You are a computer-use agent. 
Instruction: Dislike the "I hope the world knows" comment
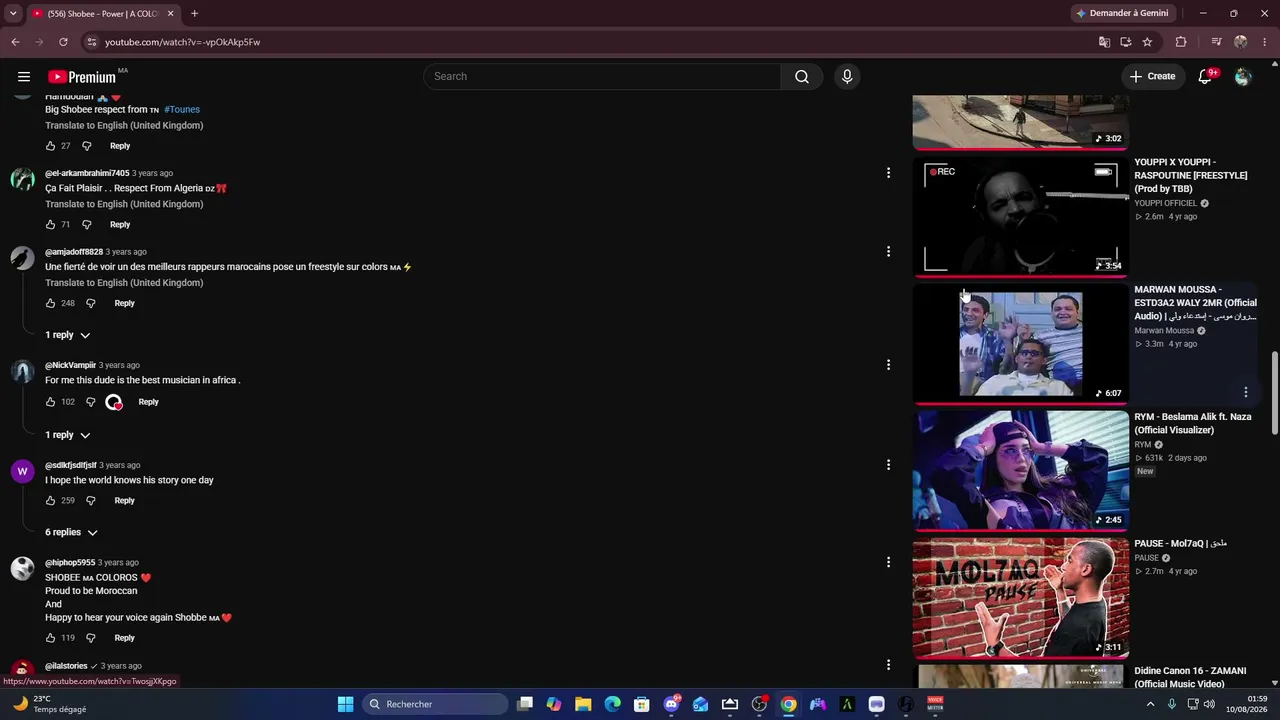pos(91,501)
